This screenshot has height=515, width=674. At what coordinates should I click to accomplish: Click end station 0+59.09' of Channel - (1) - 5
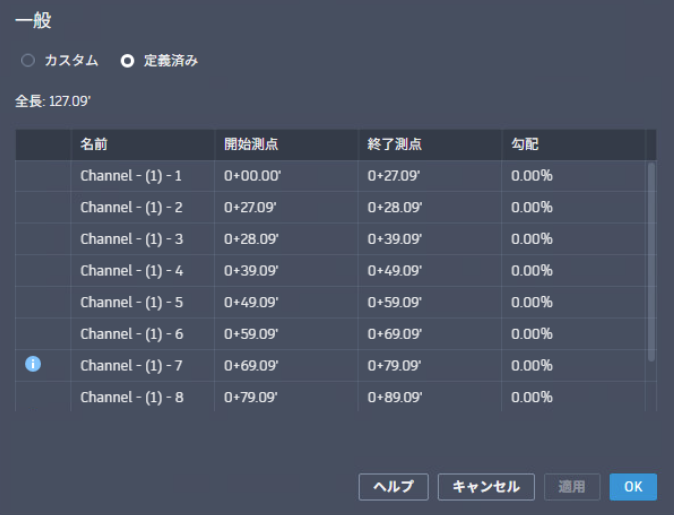pyautogui.click(x=395, y=302)
